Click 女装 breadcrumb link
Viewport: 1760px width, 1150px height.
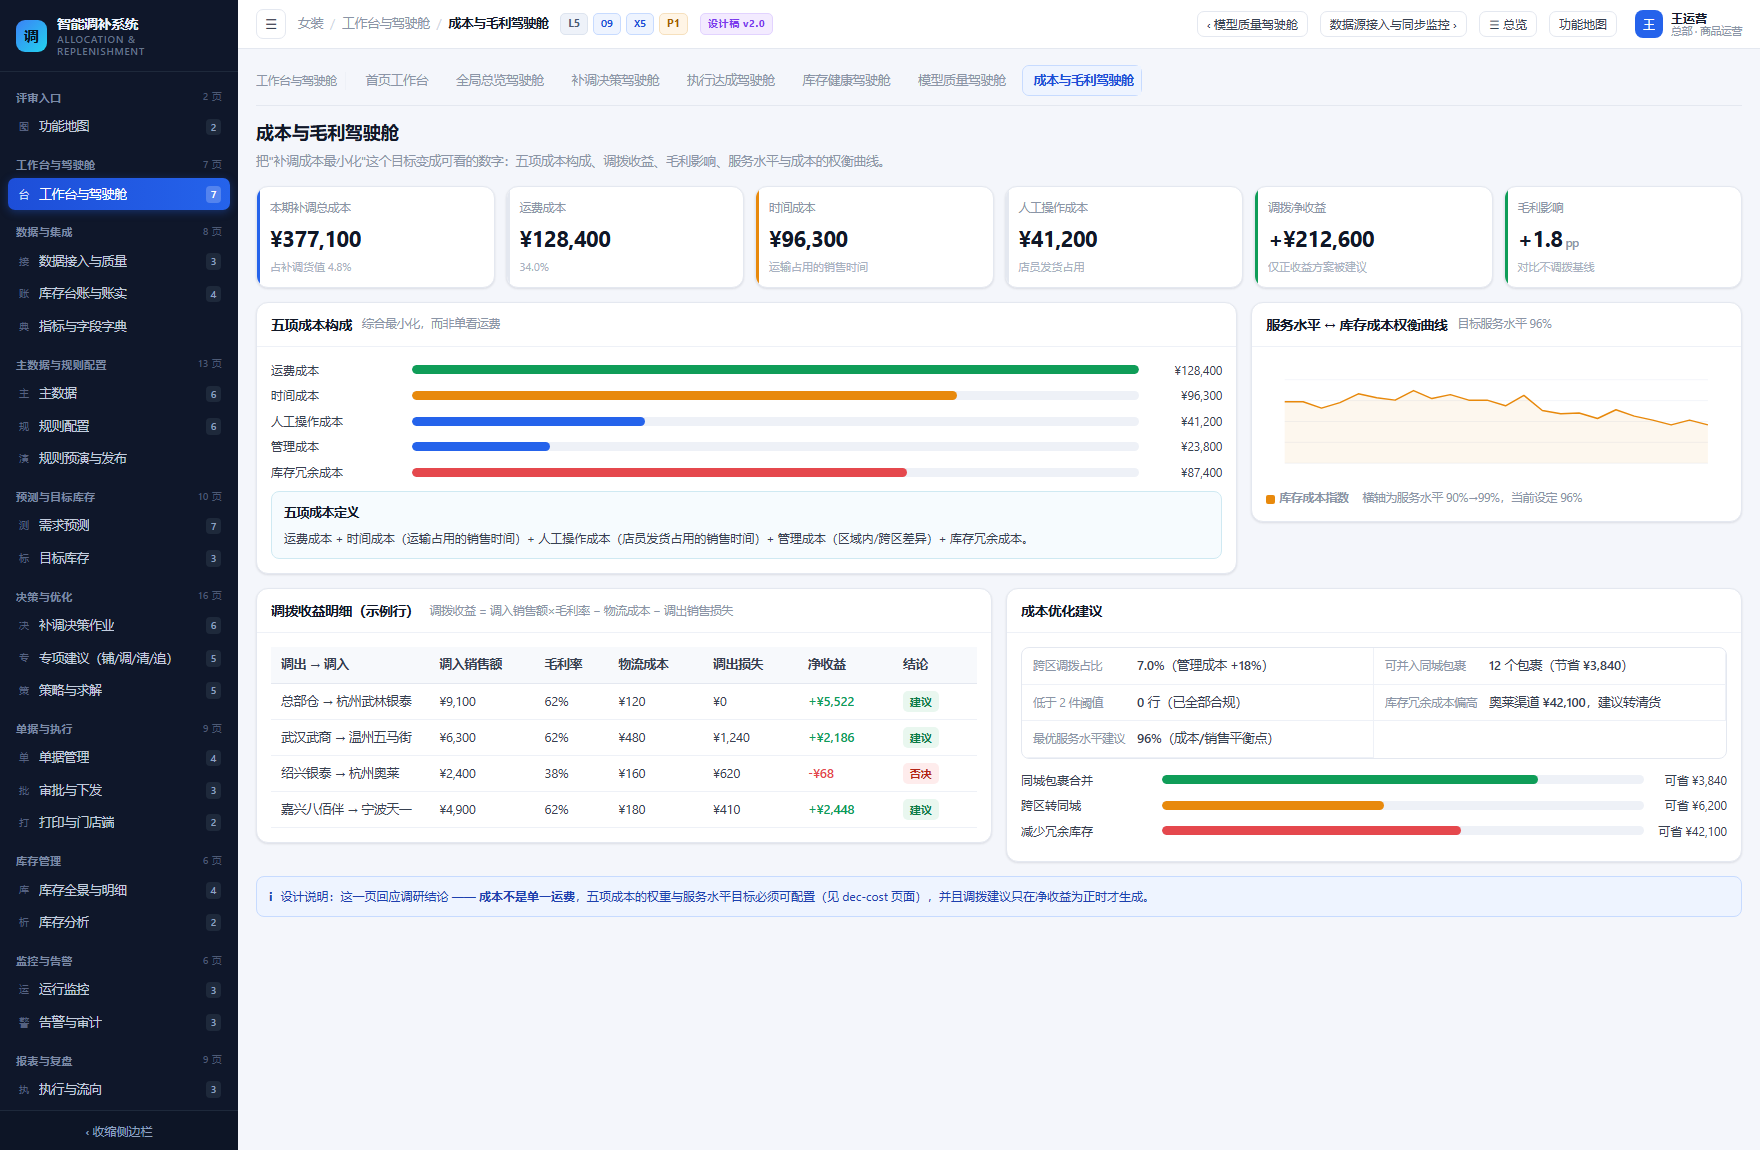click(311, 23)
